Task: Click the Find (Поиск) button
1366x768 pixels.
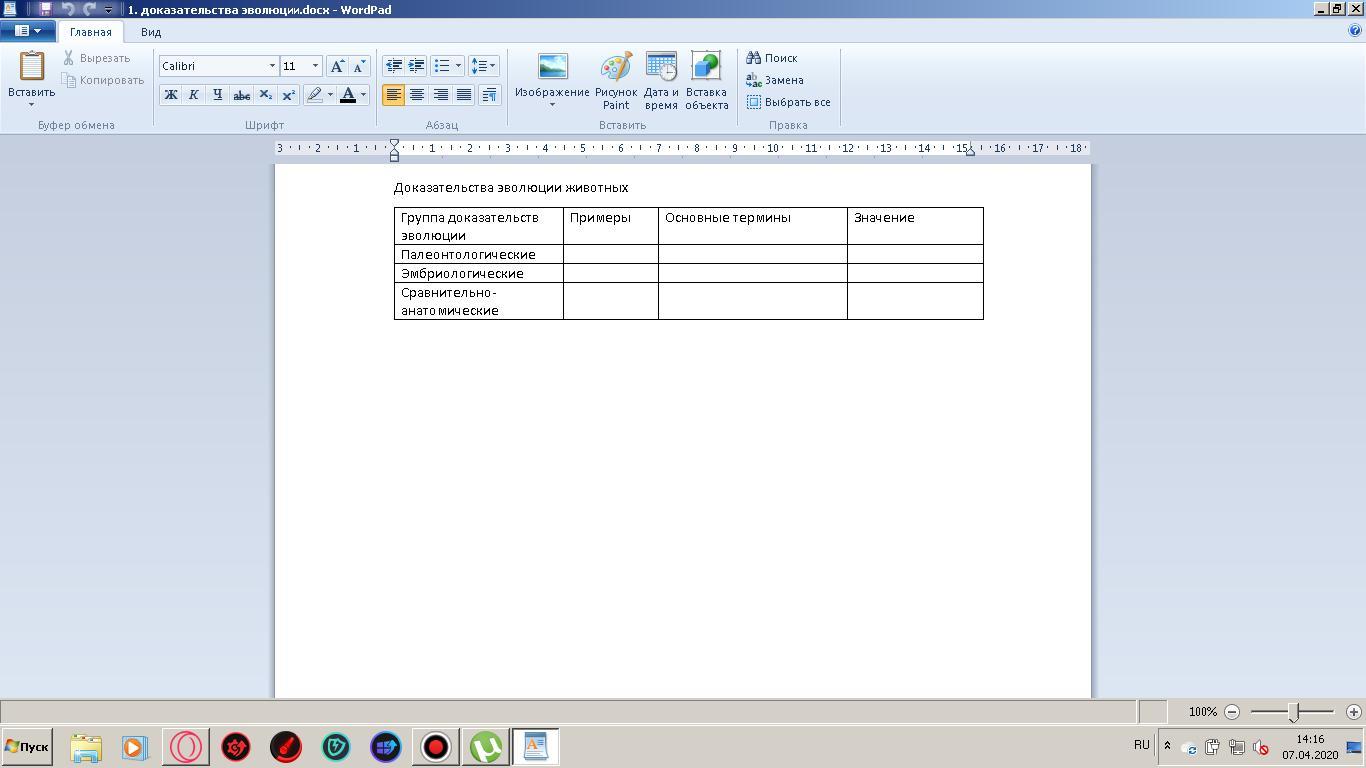Action: (x=772, y=58)
